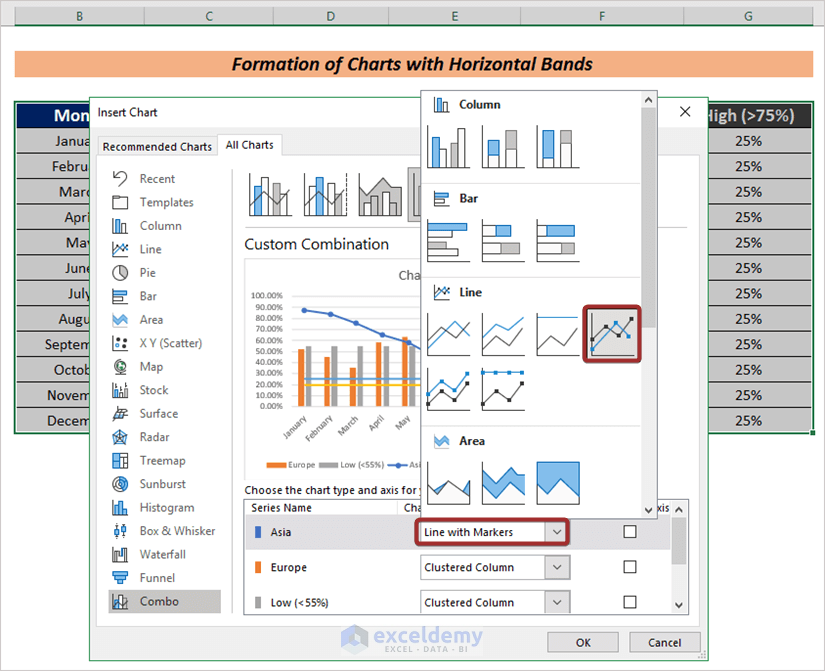825x671 pixels.
Task: Toggle secondary axis checkbox for Low (<55%)
Action: (630, 602)
